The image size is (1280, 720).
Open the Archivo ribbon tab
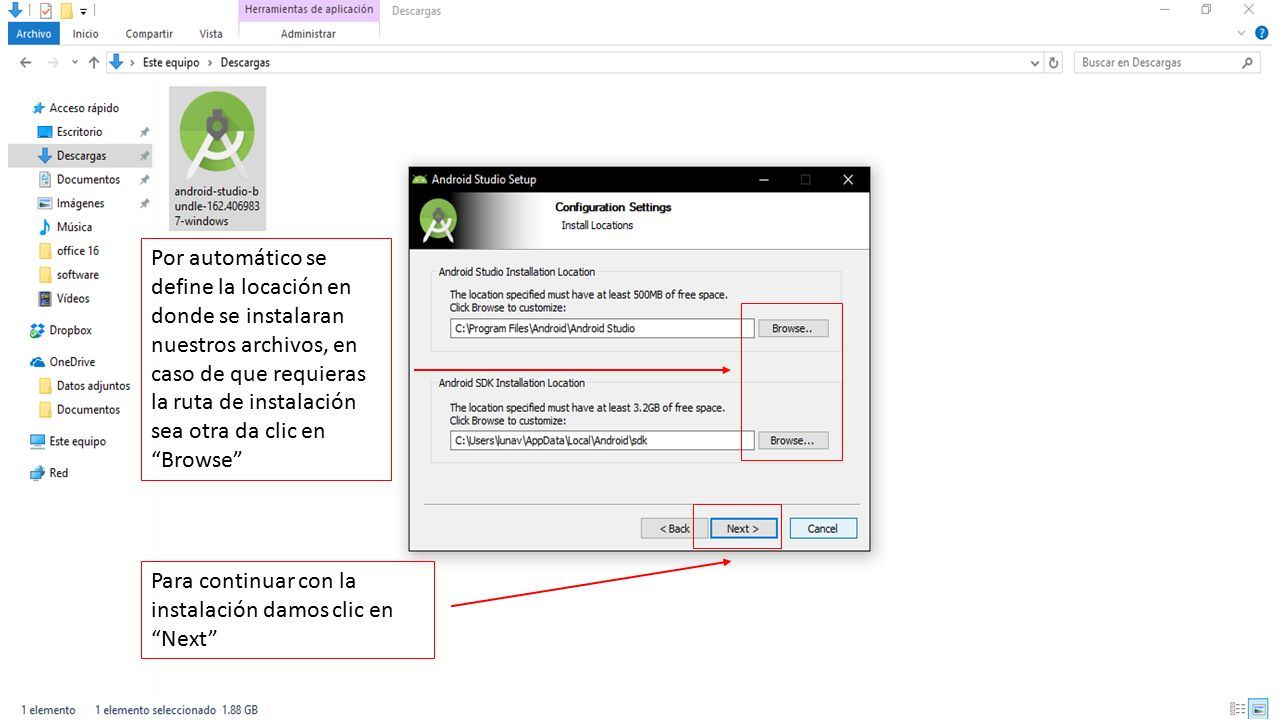pyautogui.click(x=33, y=34)
